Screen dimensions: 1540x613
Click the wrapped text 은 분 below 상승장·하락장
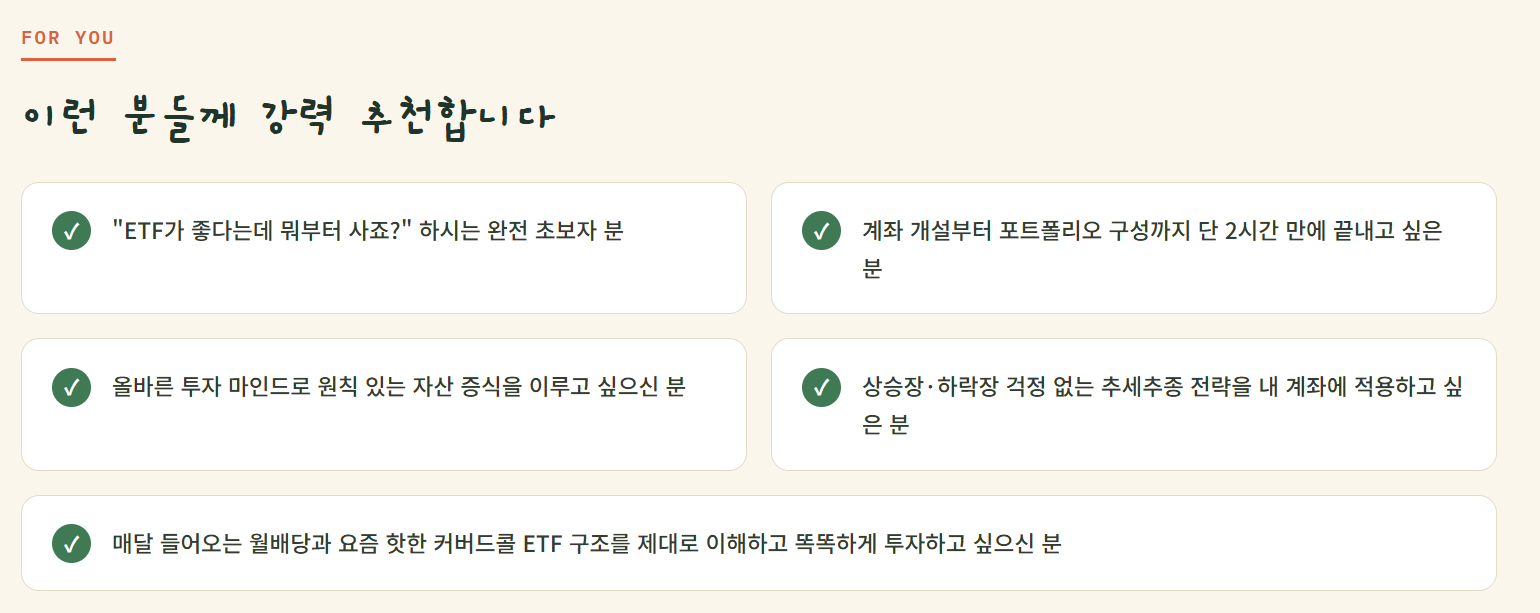pos(886,426)
